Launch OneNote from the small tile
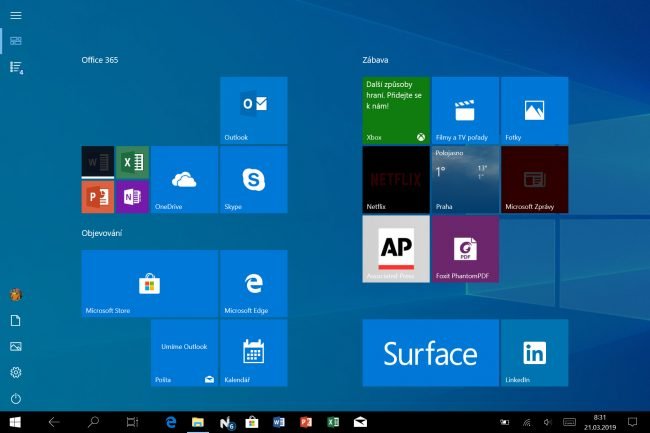Image resolution: width=650 pixels, height=433 pixels. pyautogui.click(x=133, y=197)
